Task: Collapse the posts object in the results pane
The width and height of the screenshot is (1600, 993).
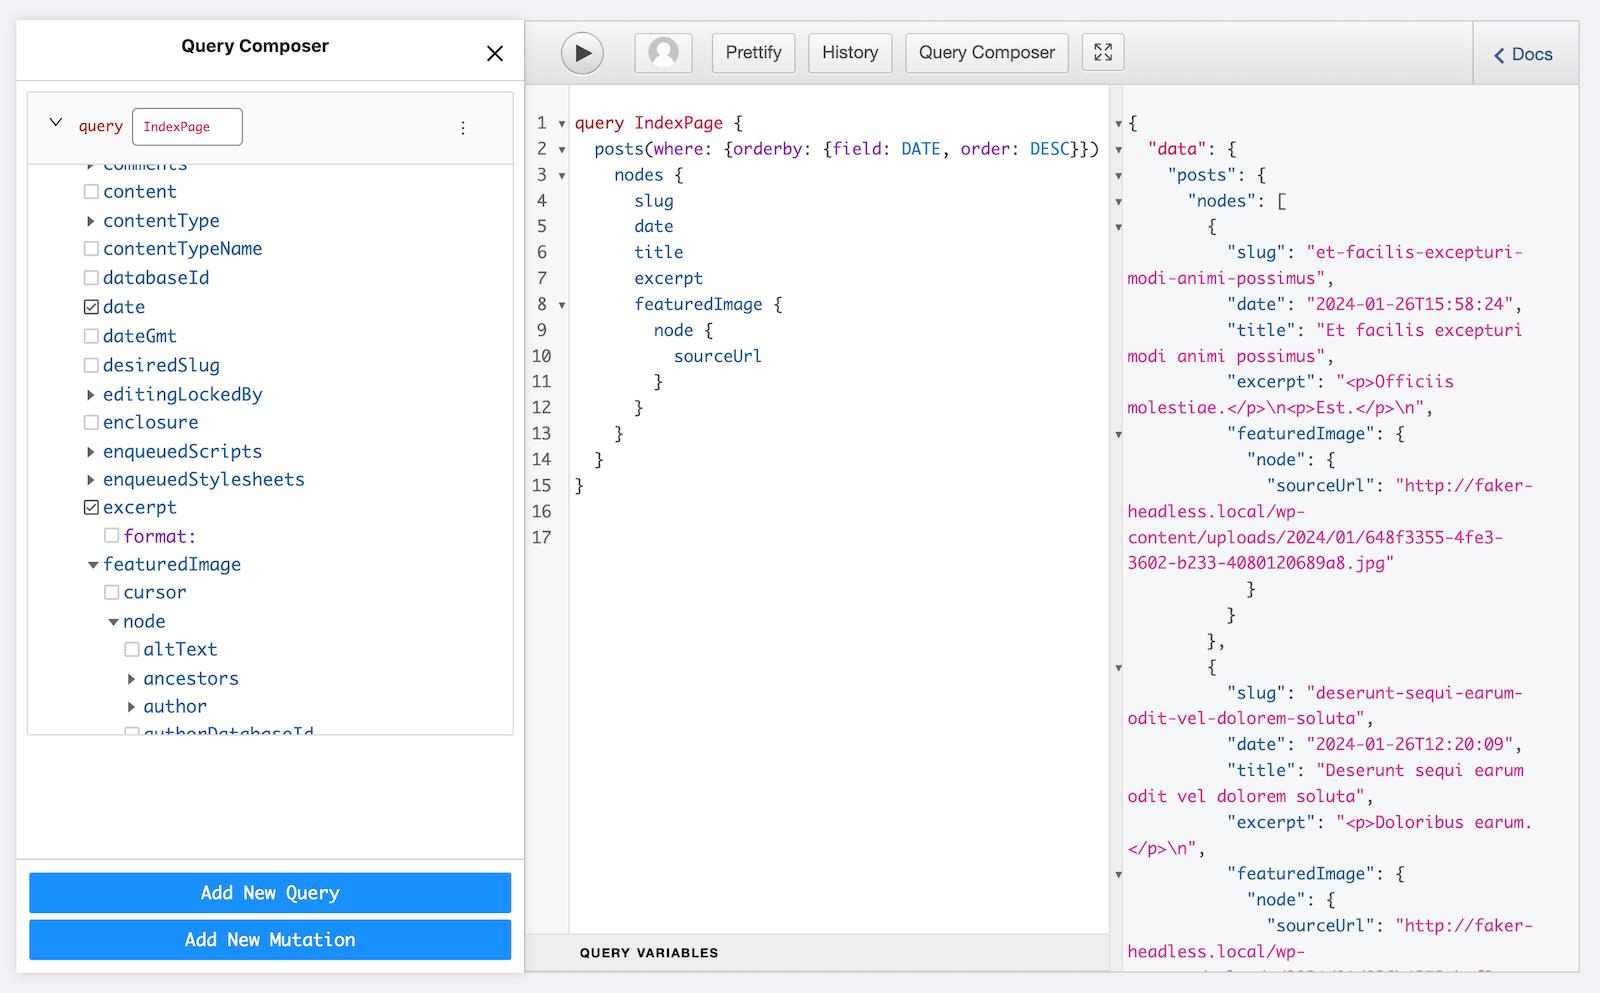Action: tap(1119, 175)
